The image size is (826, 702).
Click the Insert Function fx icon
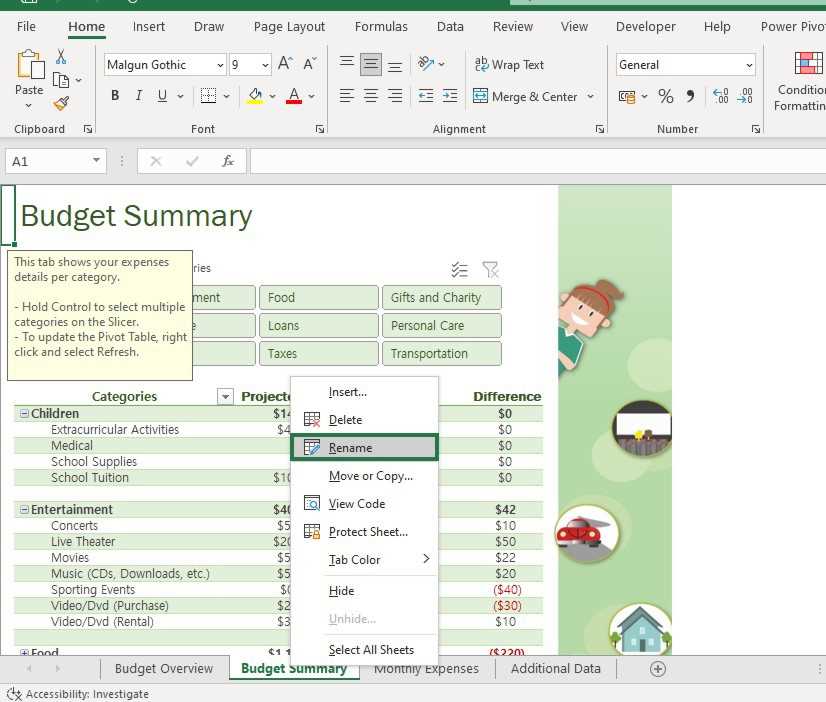point(228,161)
